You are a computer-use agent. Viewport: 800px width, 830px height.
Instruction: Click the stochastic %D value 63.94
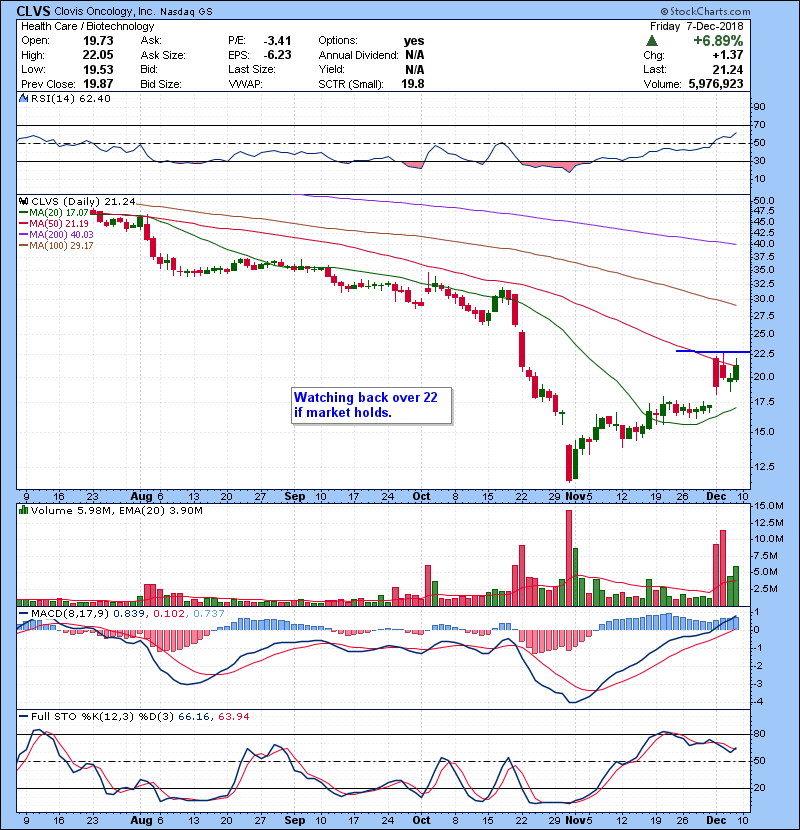pos(233,717)
